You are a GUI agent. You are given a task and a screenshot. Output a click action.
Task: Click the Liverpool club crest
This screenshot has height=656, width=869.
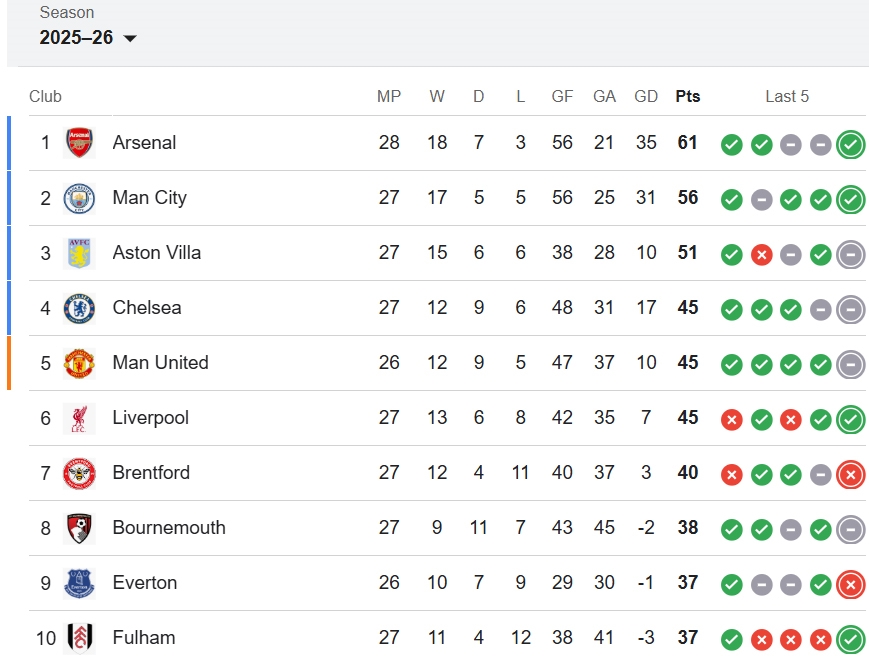(79, 418)
